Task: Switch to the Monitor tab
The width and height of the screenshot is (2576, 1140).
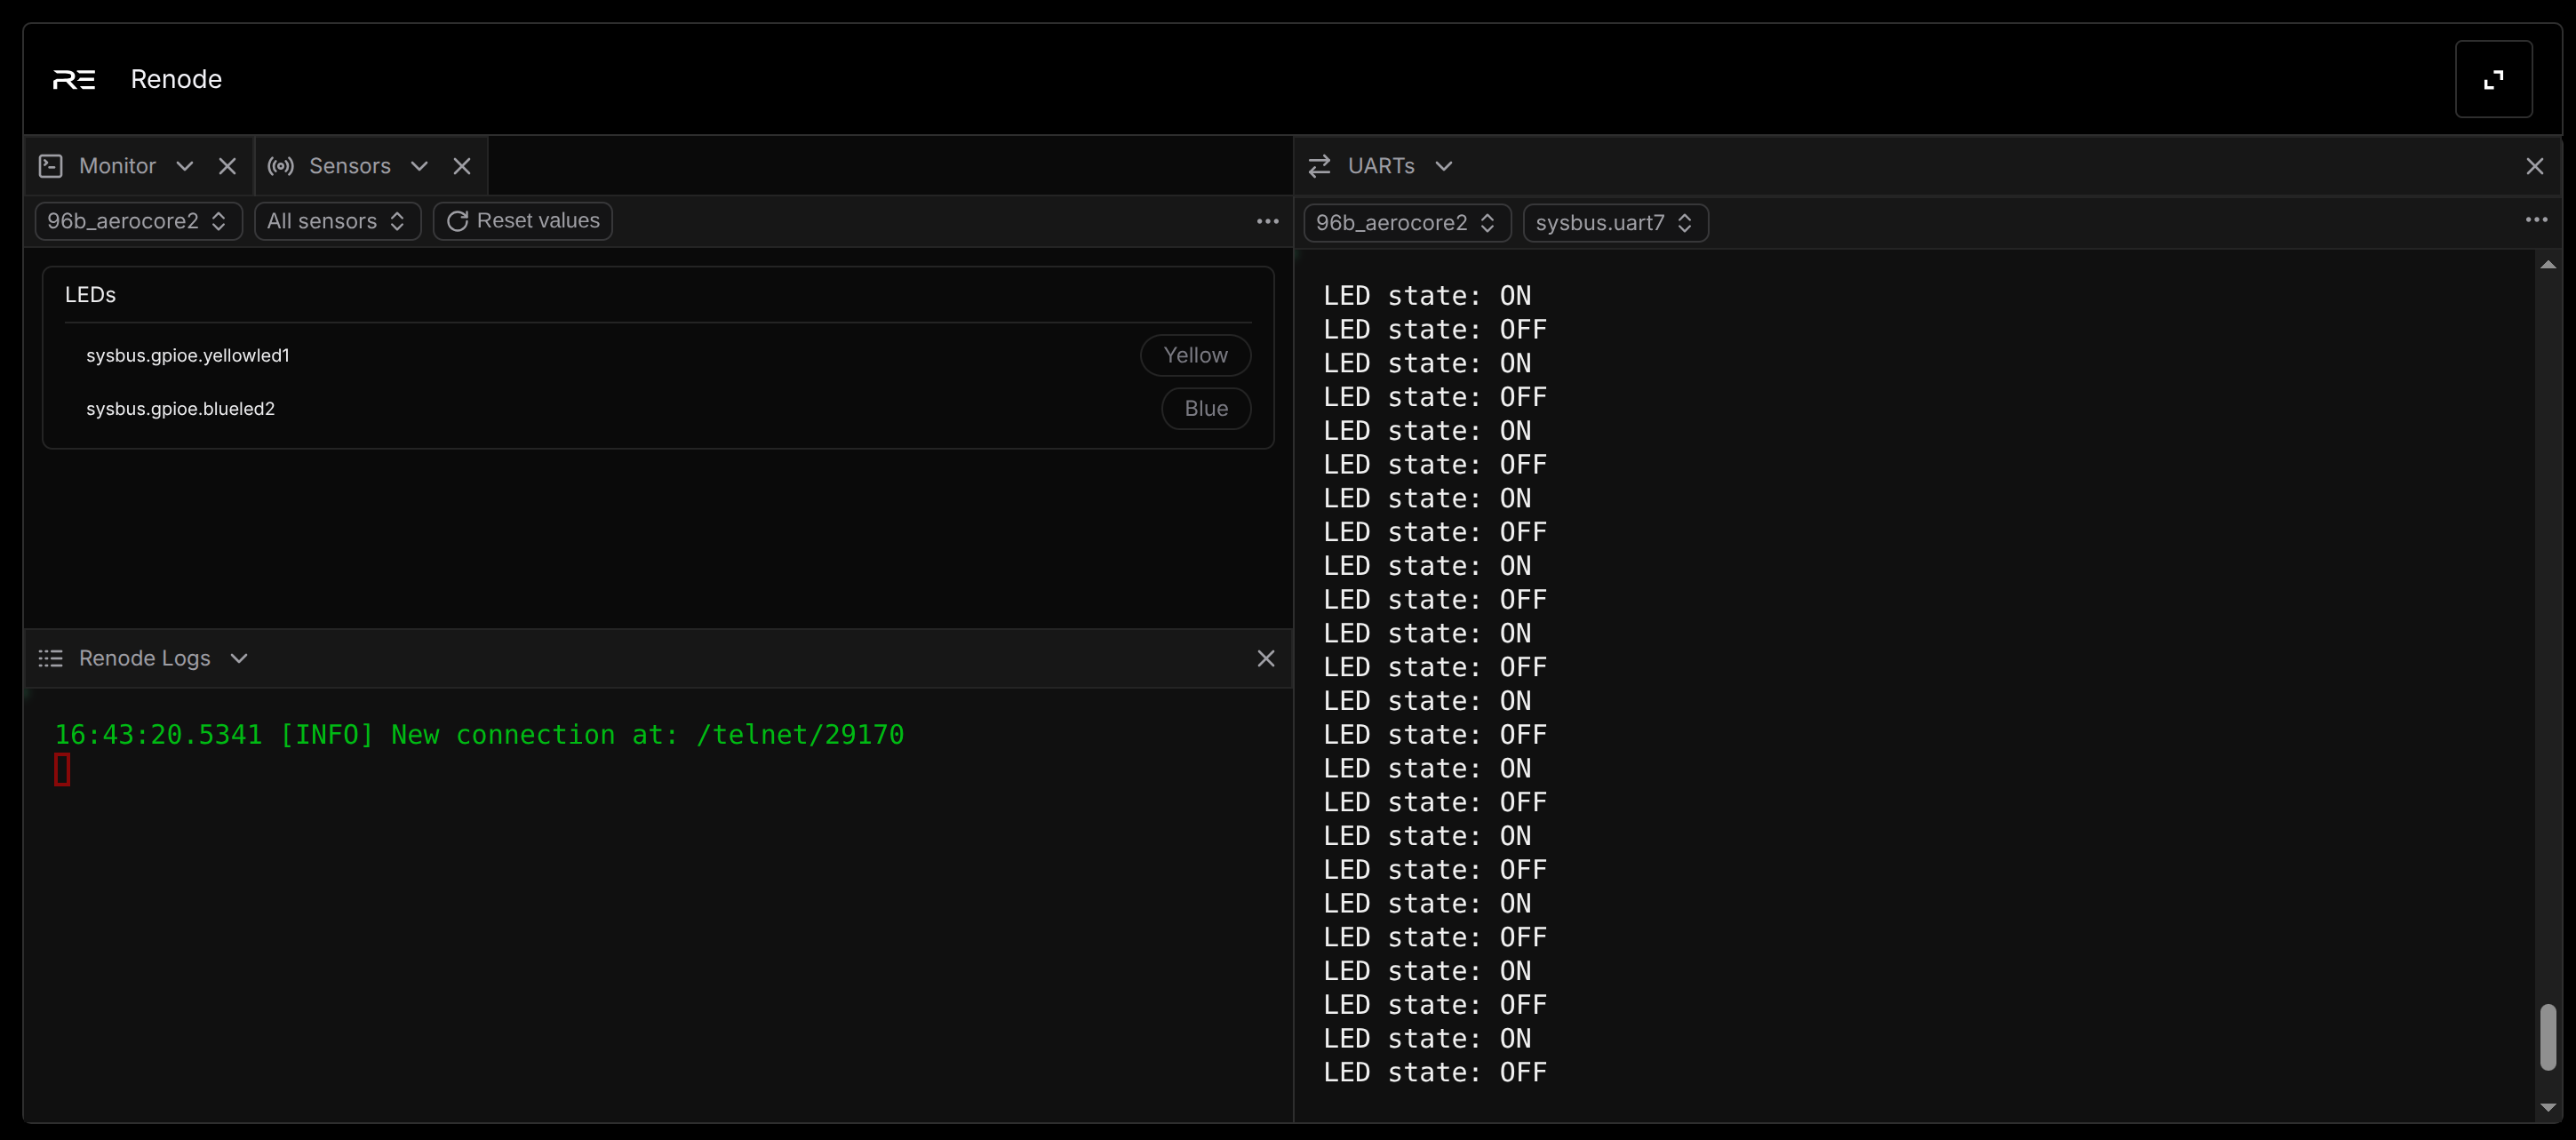Action: pos(118,166)
